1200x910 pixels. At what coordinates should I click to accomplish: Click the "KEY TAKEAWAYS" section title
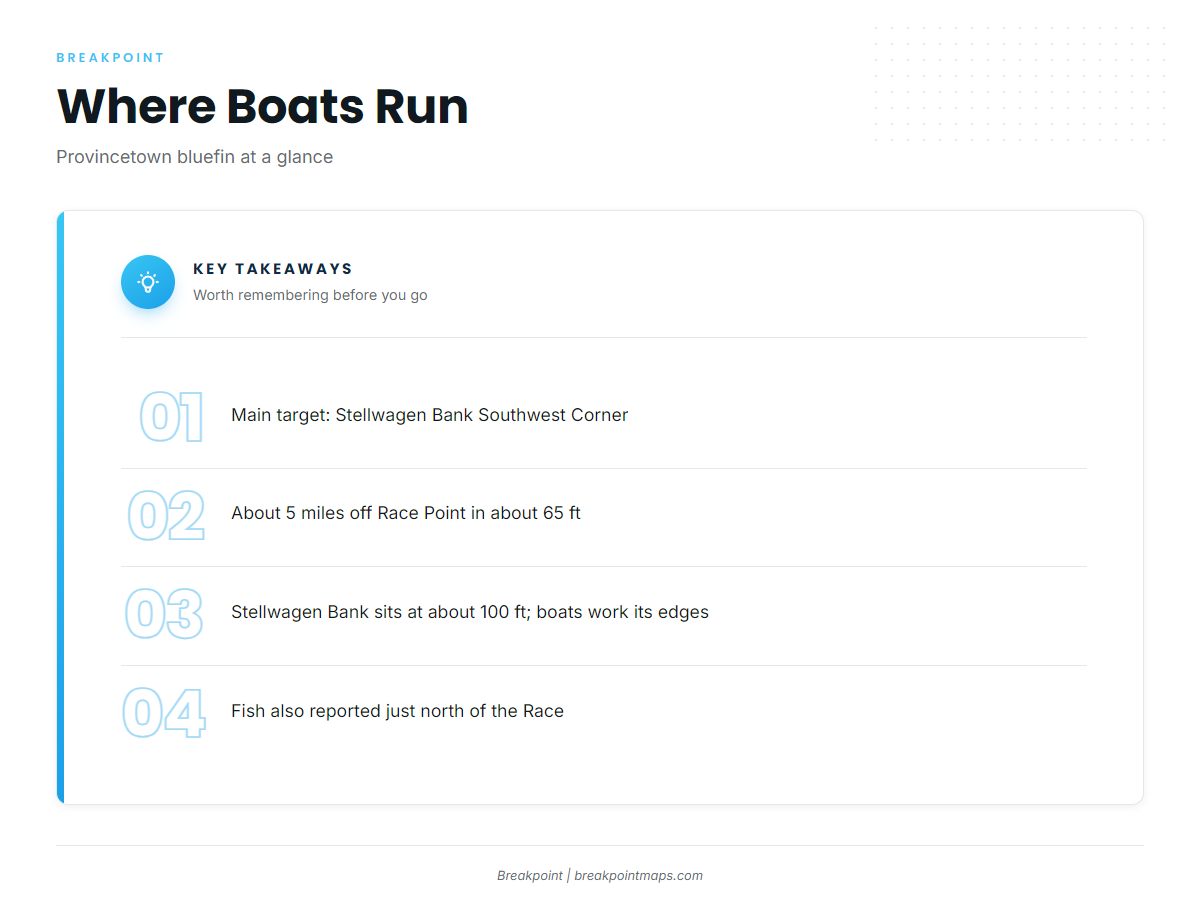coord(273,269)
